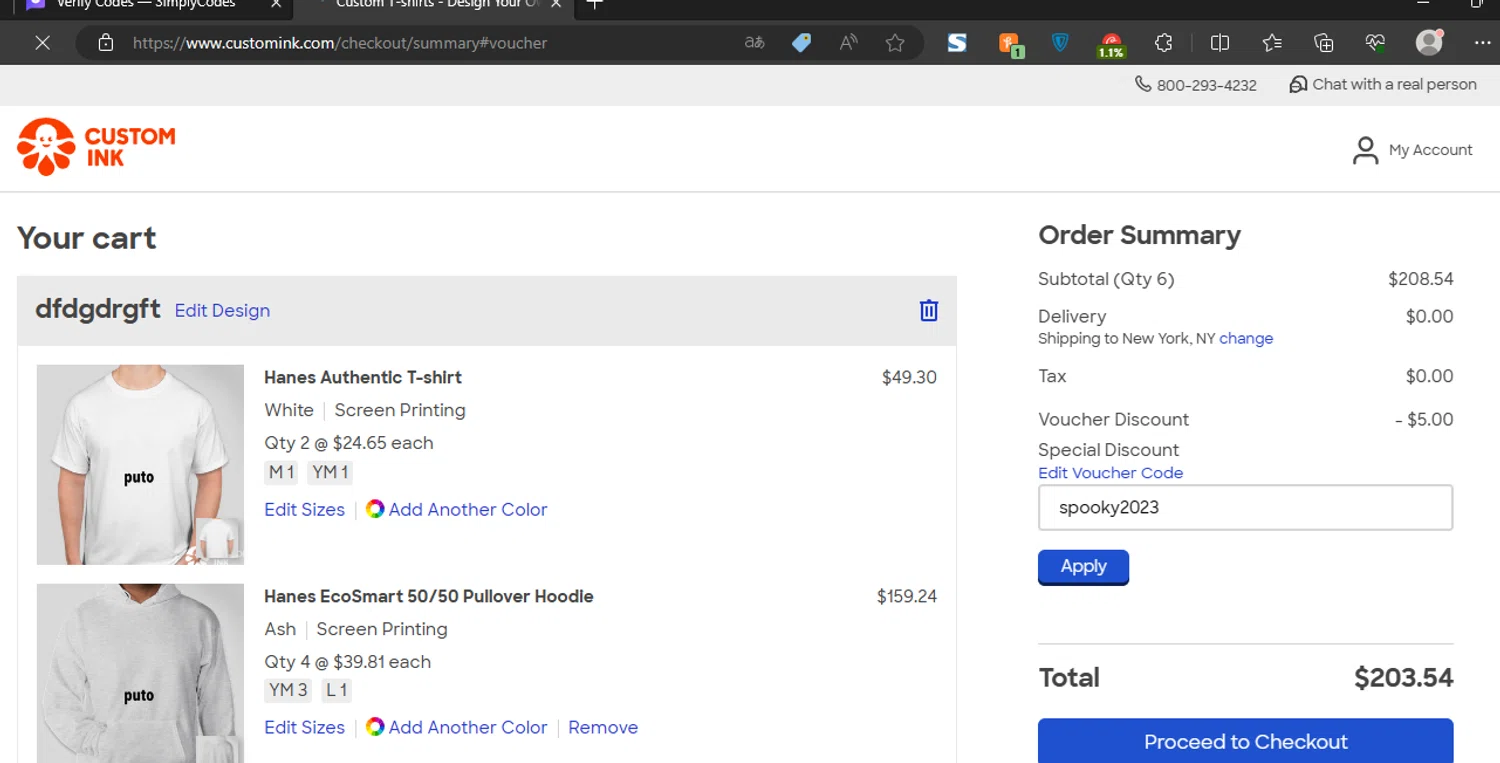Image resolution: width=1500 pixels, height=763 pixels.
Task: Click the $203.54 total amount
Action: [1403, 678]
